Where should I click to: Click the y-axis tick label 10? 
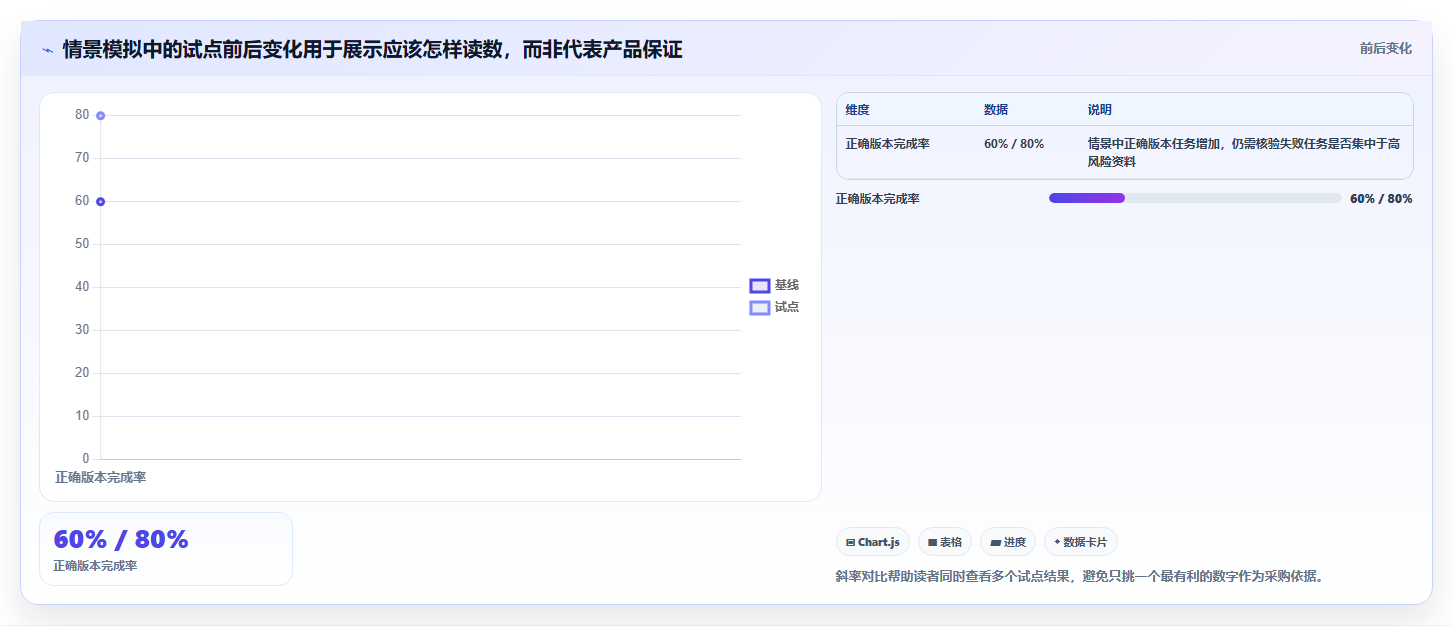[x=82, y=416]
